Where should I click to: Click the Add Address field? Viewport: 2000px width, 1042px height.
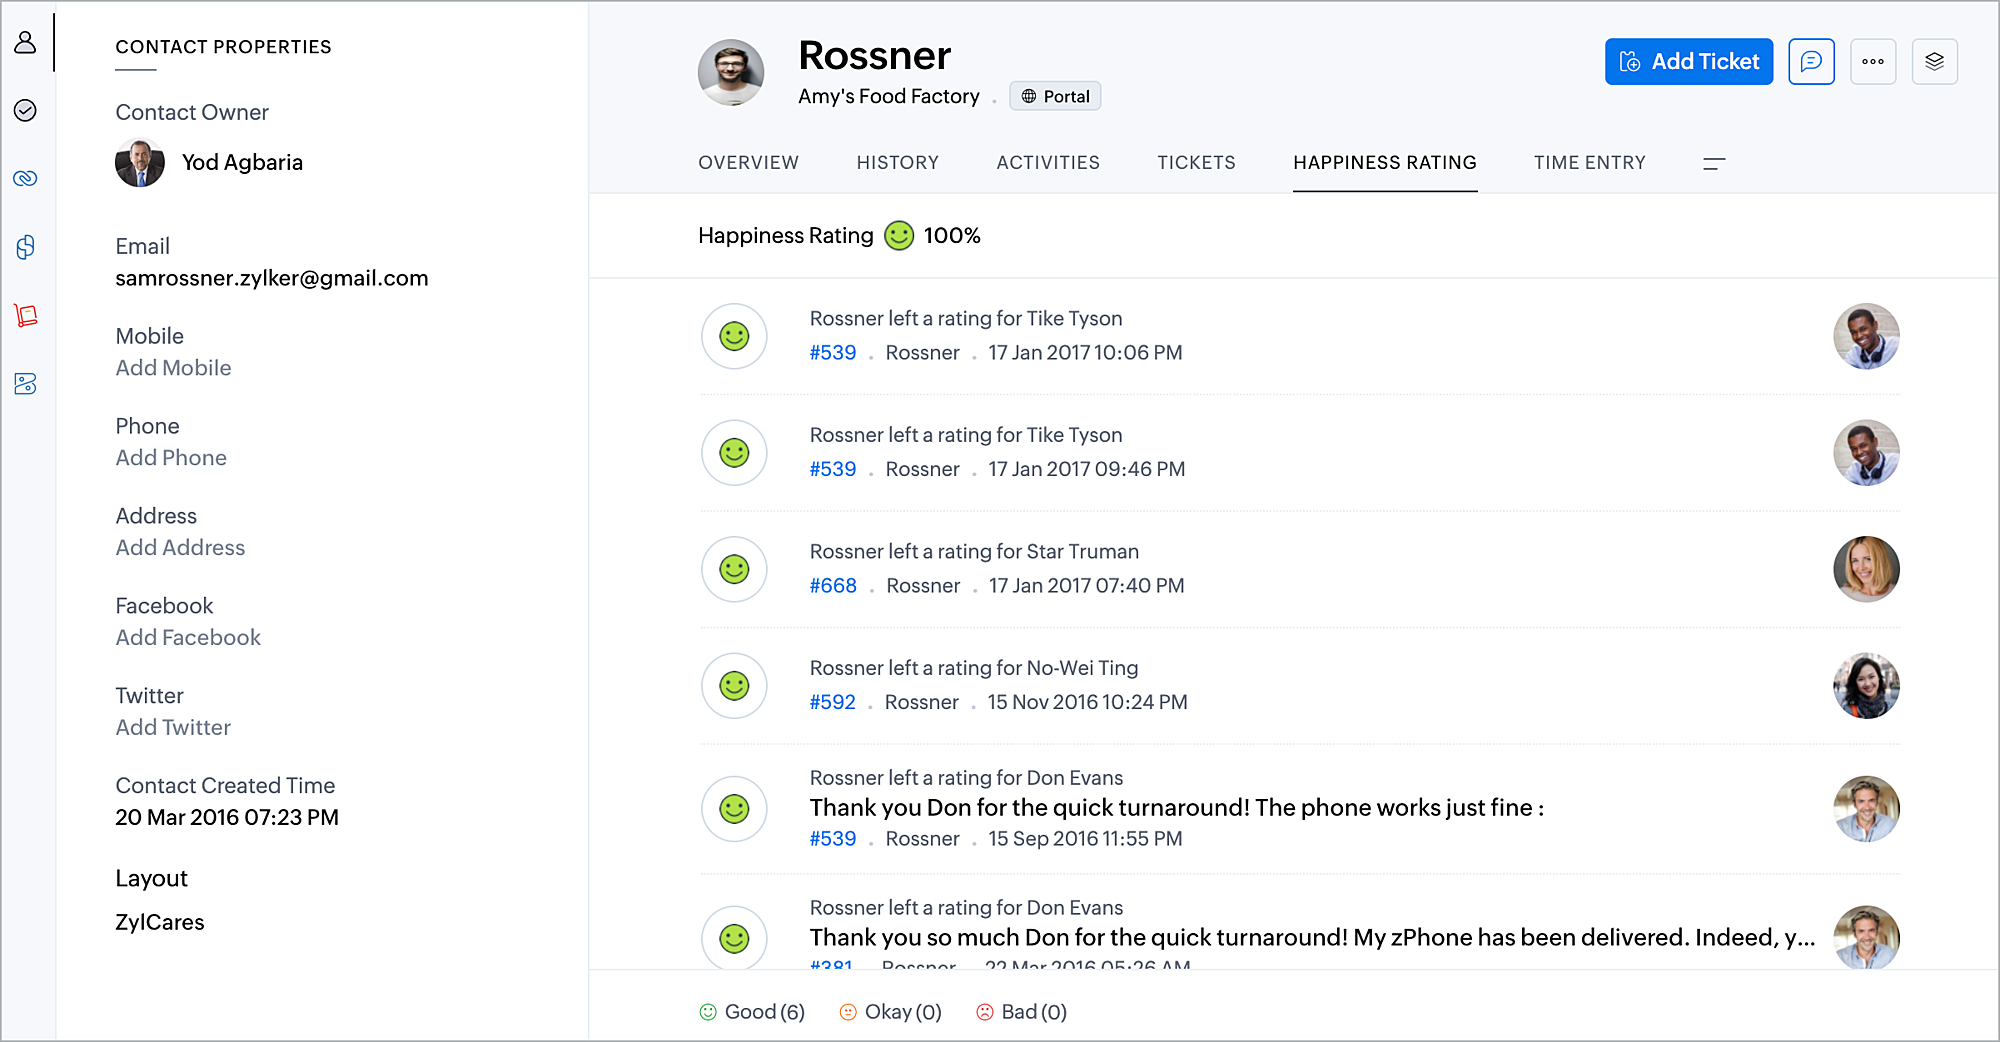click(x=180, y=548)
